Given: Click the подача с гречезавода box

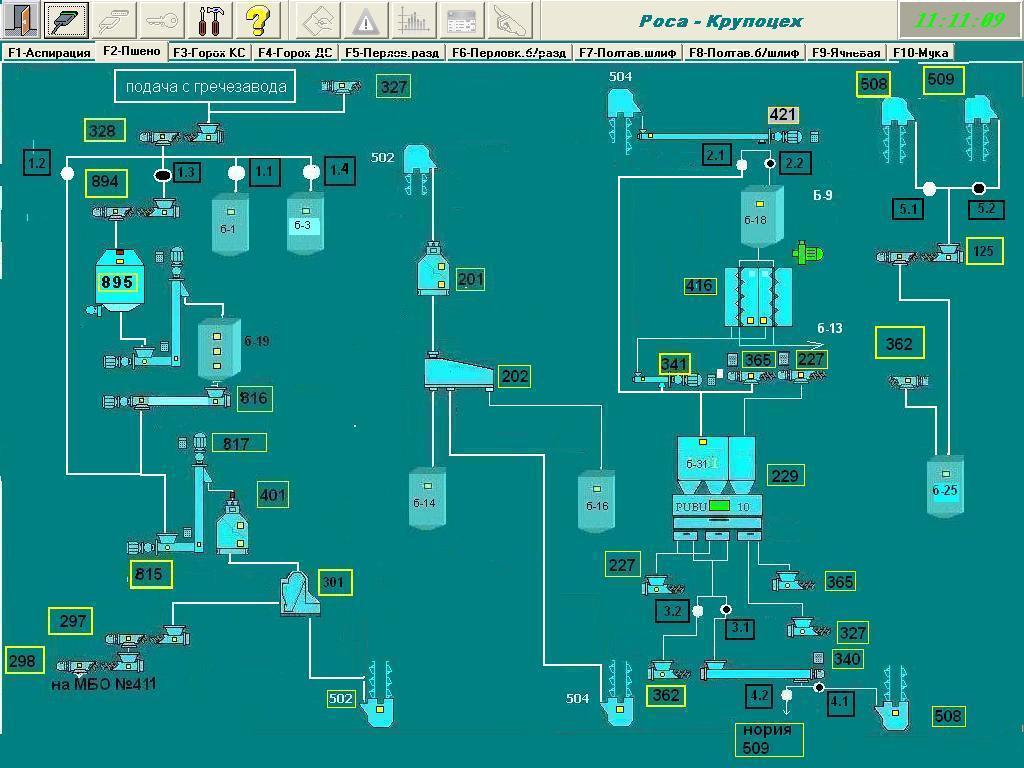Looking at the screenshot, I should tap(206, 87).
